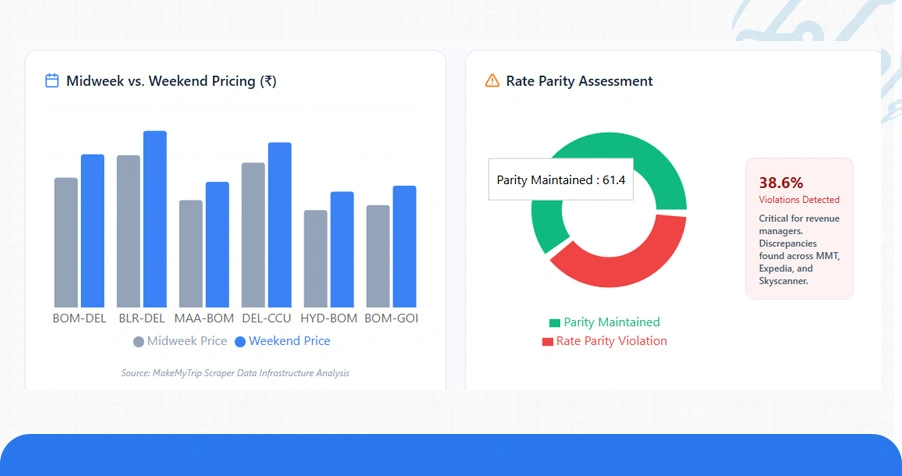Click the Parity Maintained : 61.4 tooltip
The width and height of the screenshot is (902, 476).
click(560, 180)
